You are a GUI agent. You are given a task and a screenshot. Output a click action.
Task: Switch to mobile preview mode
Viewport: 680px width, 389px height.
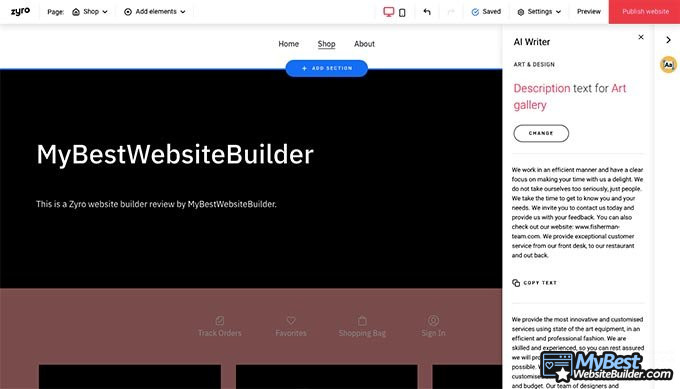402,13
